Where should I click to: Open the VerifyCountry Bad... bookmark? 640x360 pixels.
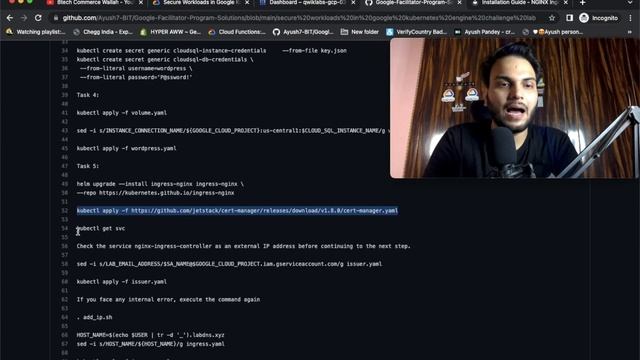click(x=417, y=32)
